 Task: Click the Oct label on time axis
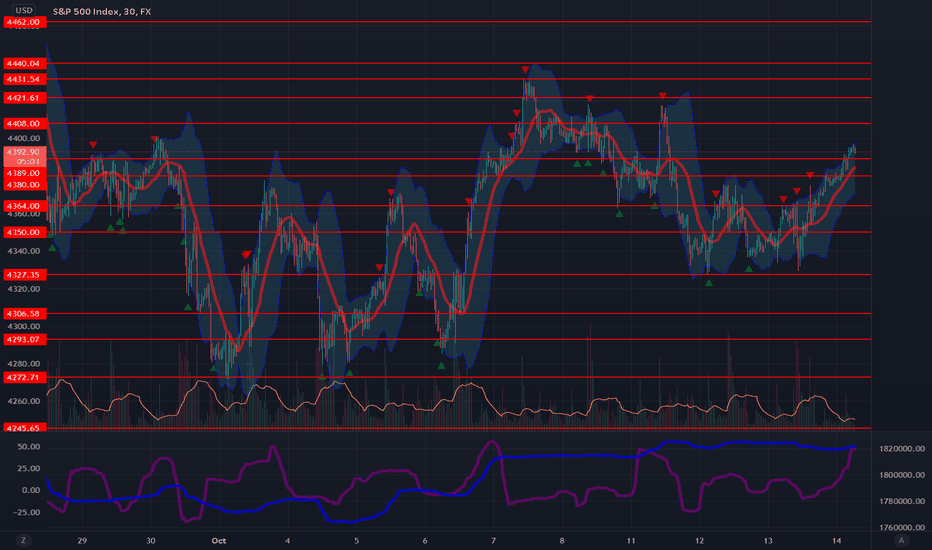pyautogui.click(x=219, y=540)
